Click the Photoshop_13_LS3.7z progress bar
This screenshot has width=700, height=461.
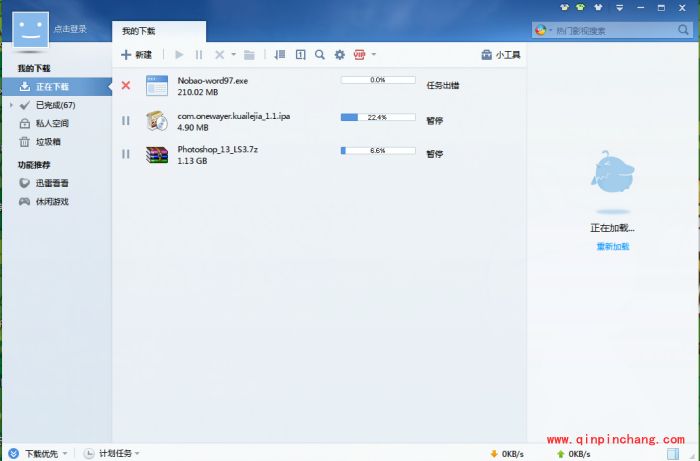point(378,151)
